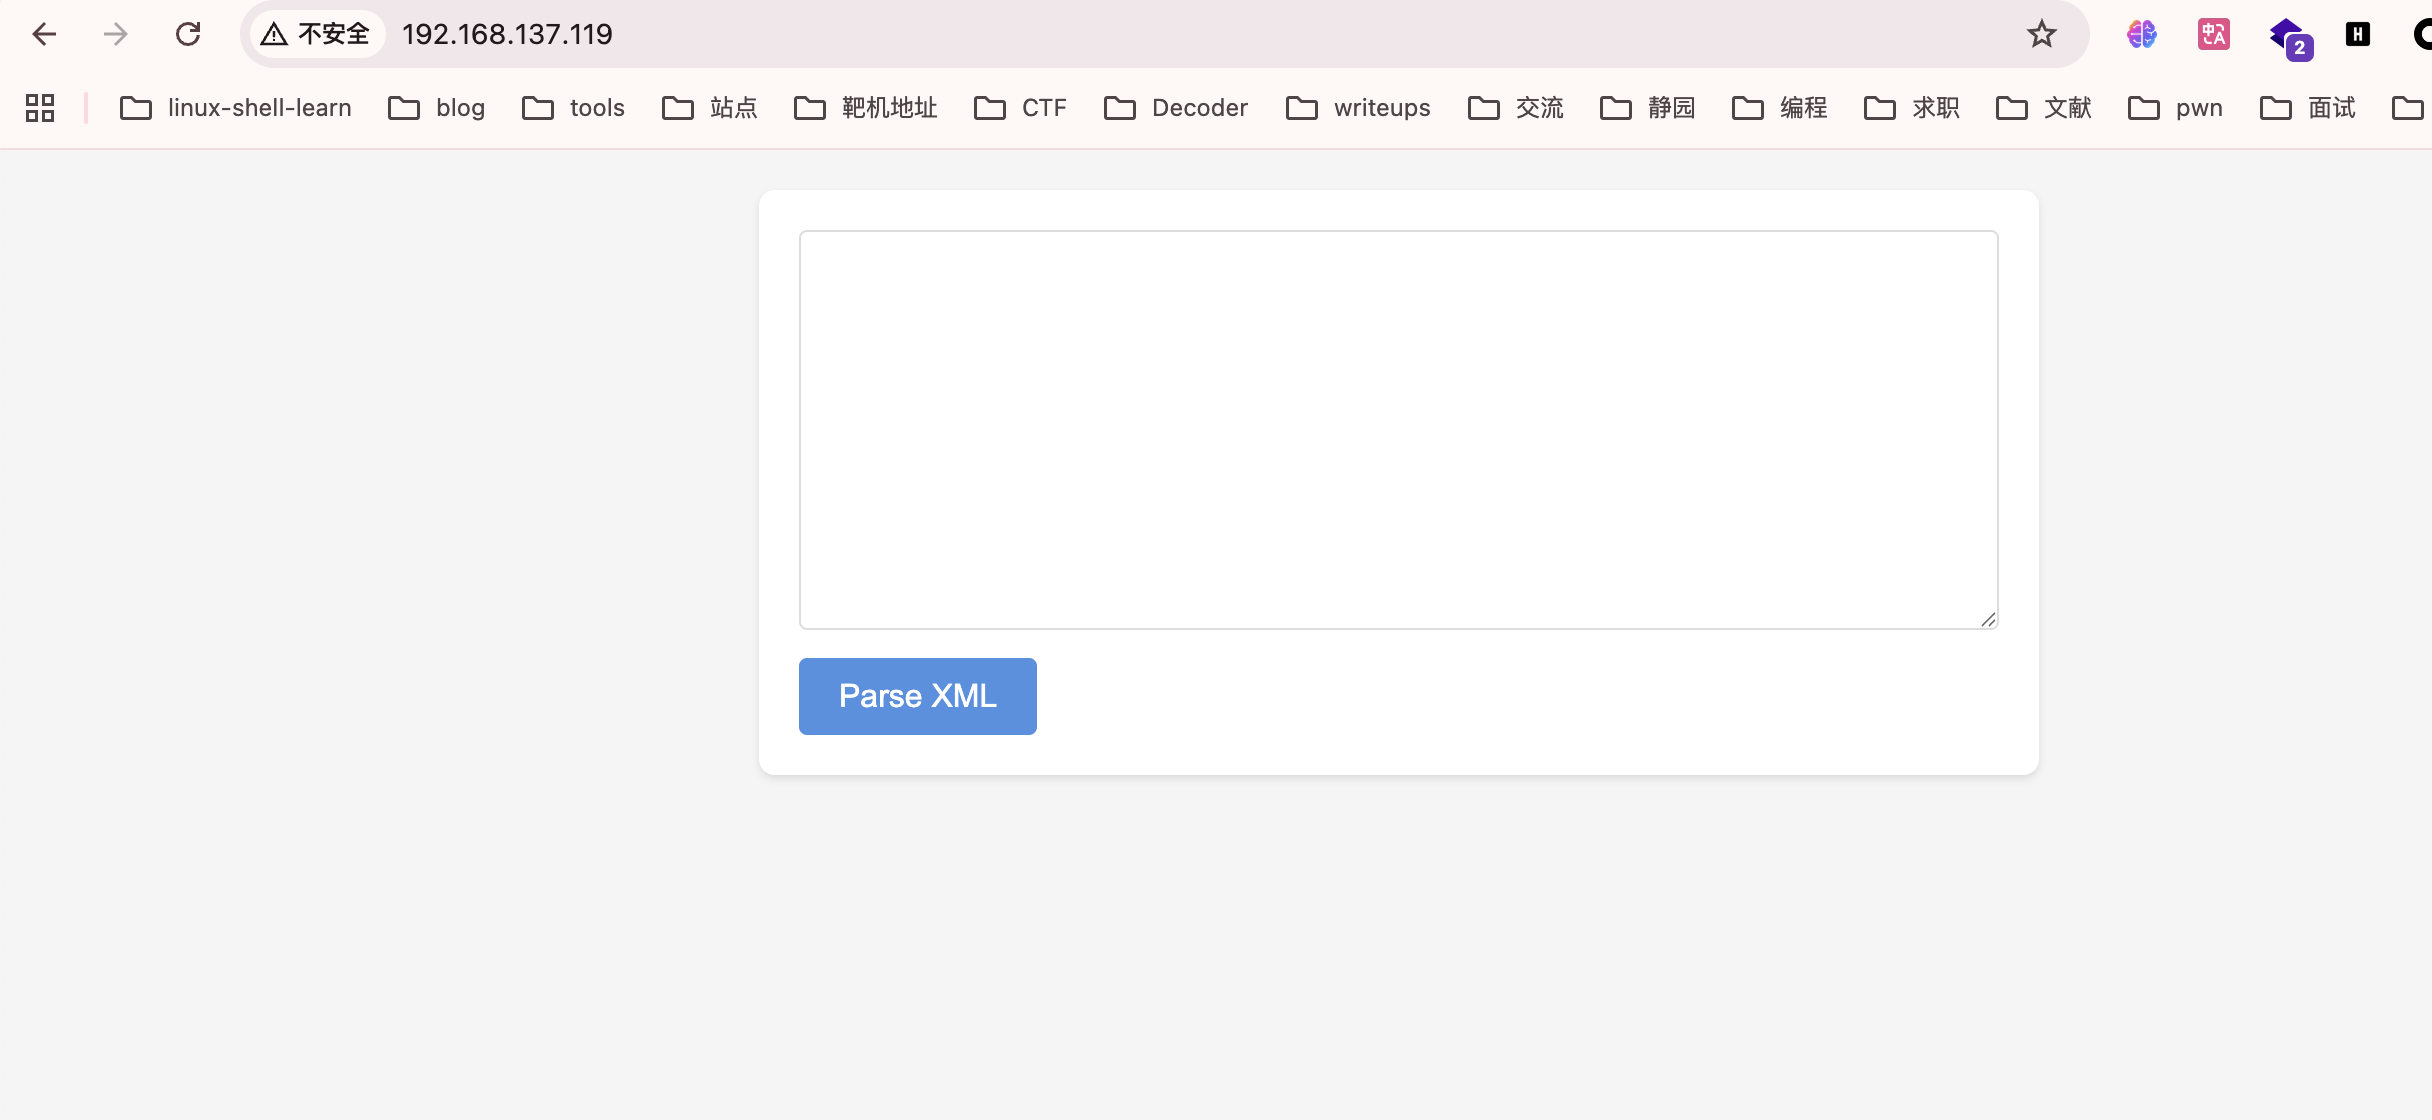This screenshot has height=1120, width=2432.
Task: Focus the address bar URL
Action: (507, 34)
